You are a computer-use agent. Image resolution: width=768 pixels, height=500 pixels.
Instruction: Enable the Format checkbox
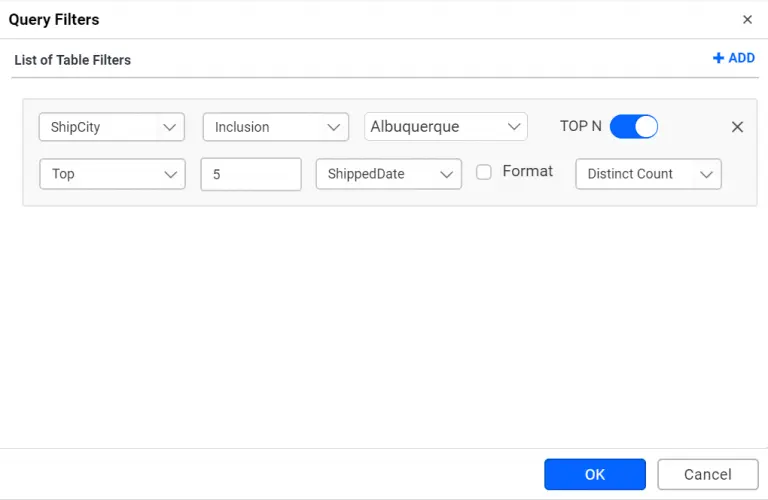click(484, 172)
